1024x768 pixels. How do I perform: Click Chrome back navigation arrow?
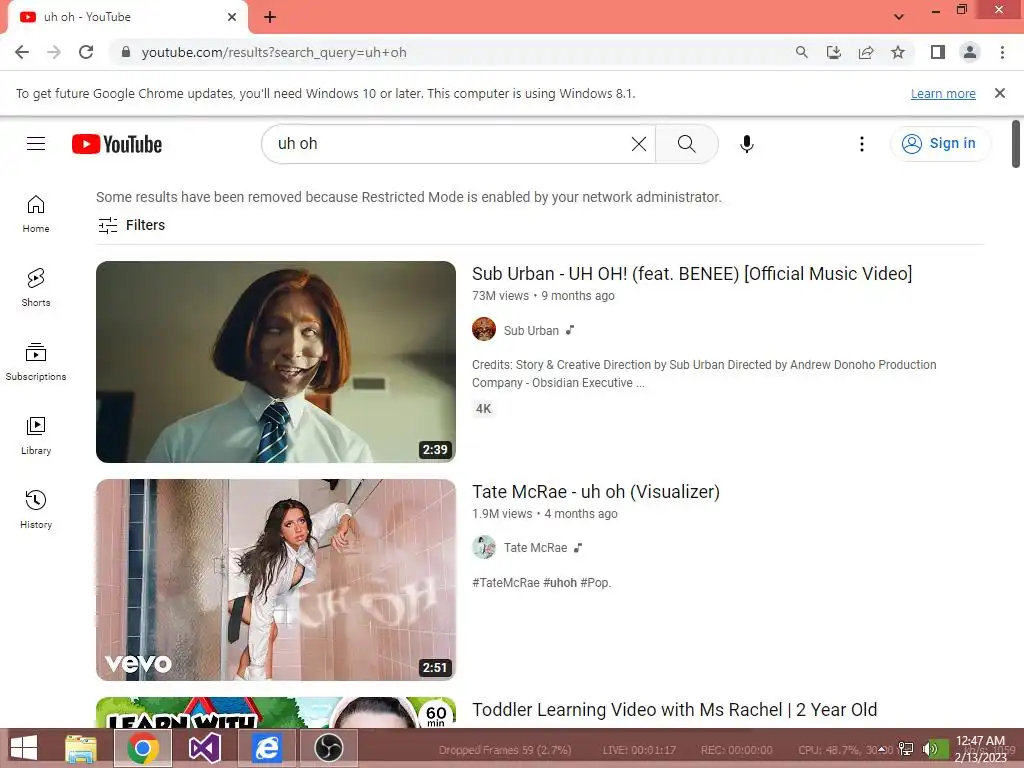point(22,52)
